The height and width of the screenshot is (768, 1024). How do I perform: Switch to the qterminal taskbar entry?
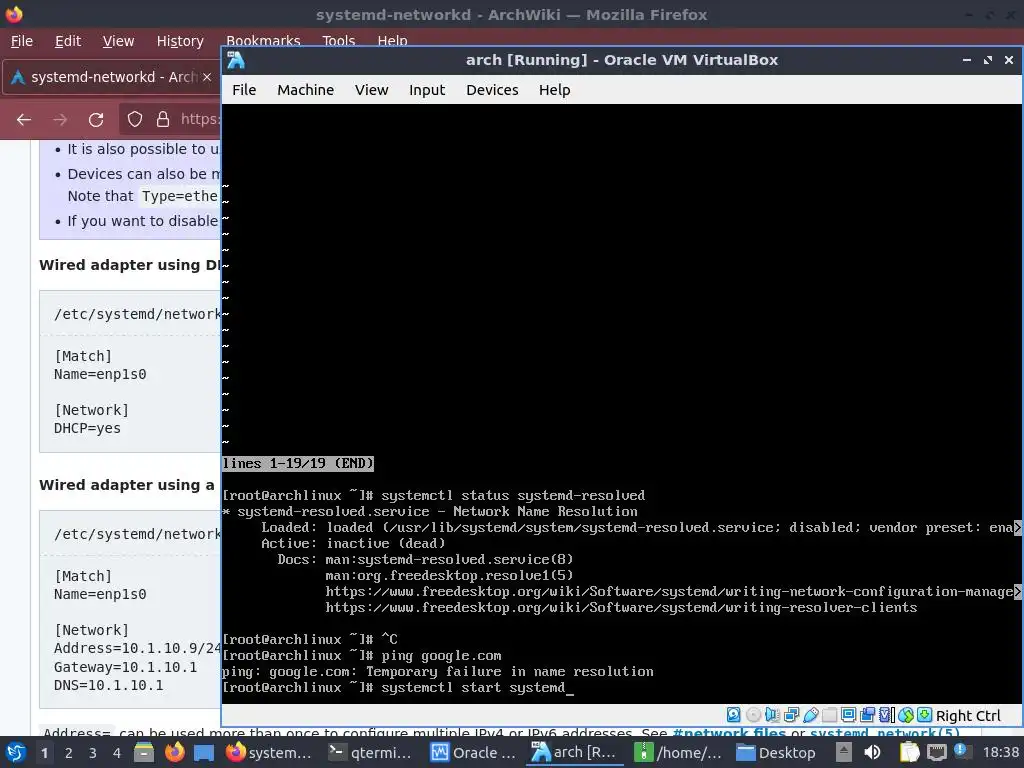[x=370, y=752]
